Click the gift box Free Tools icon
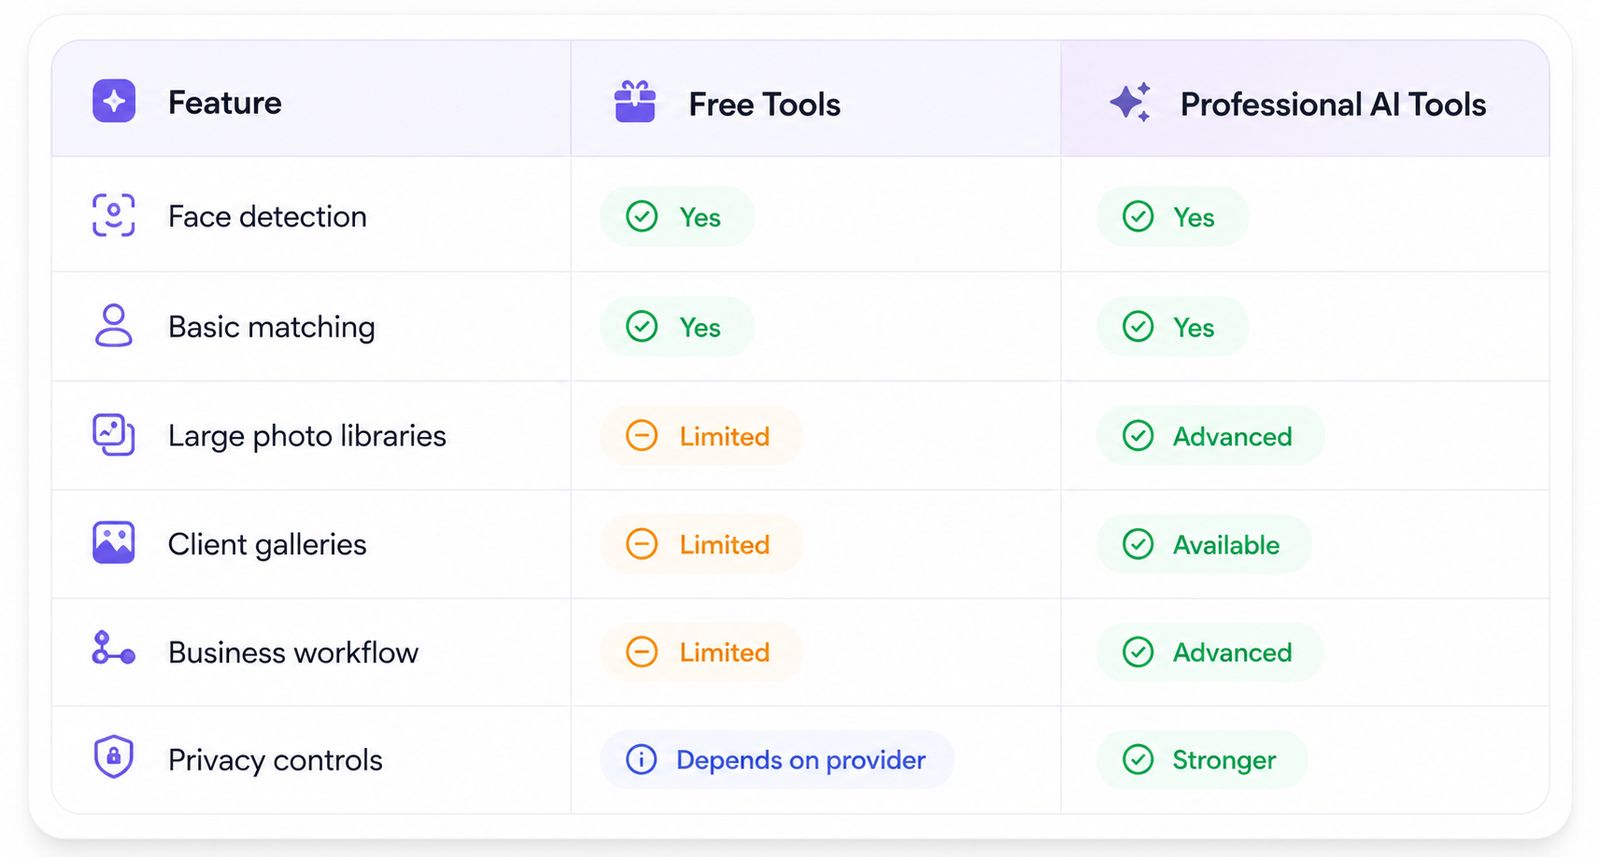1600x857 pixels. click(635, 102)
